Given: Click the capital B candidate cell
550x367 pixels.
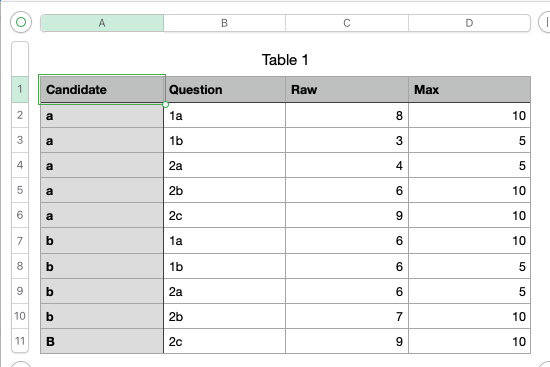Looking at the screenshot, I should 102,341.
